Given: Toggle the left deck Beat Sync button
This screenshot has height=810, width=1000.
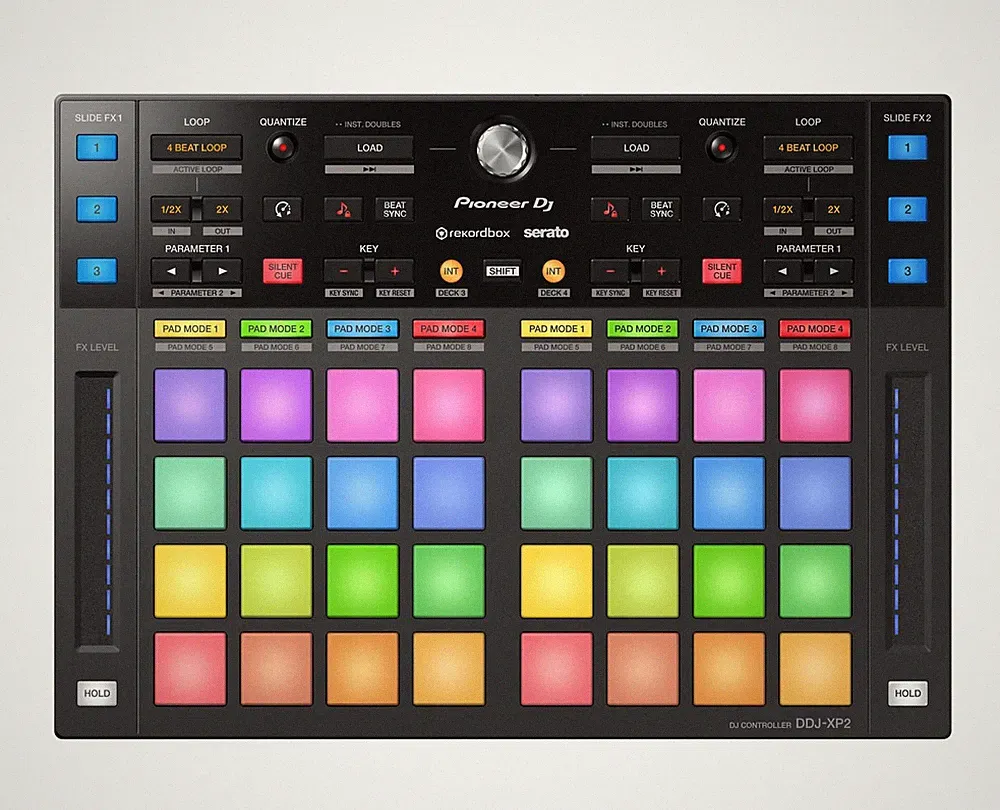Looking at the screenshot, I should point(394,209).
